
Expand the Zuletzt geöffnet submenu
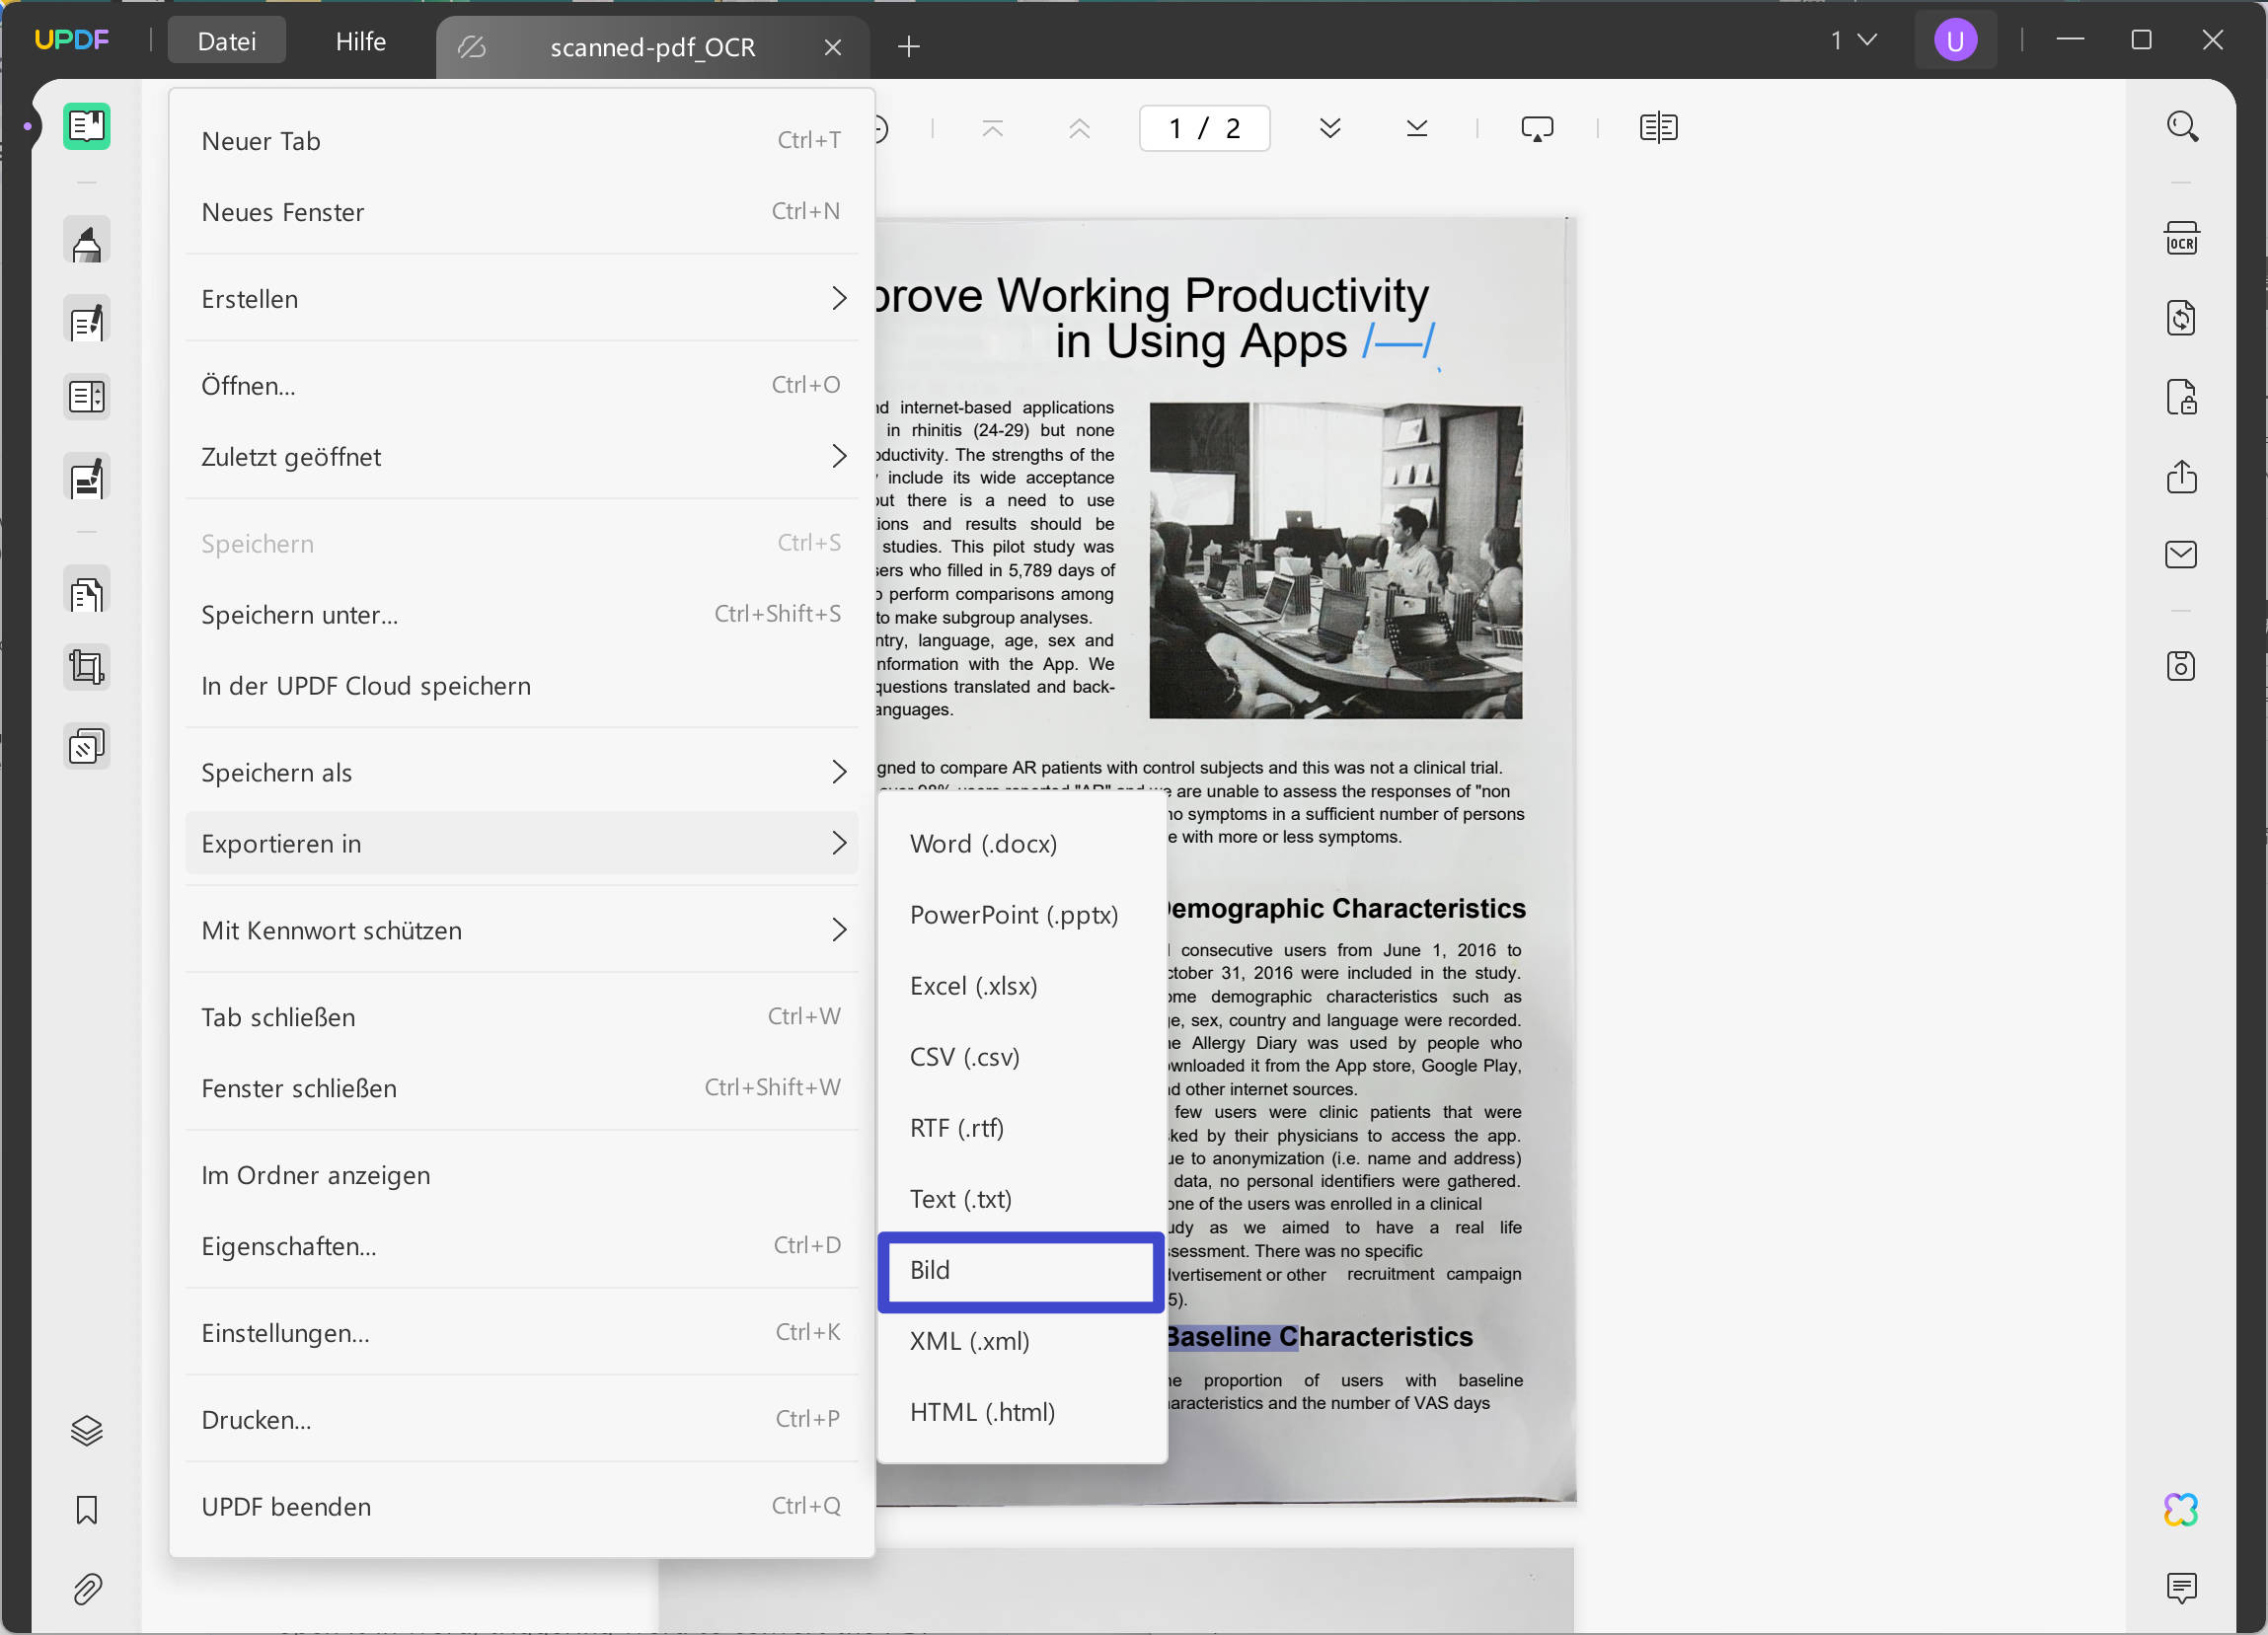[x=839, y=456]
